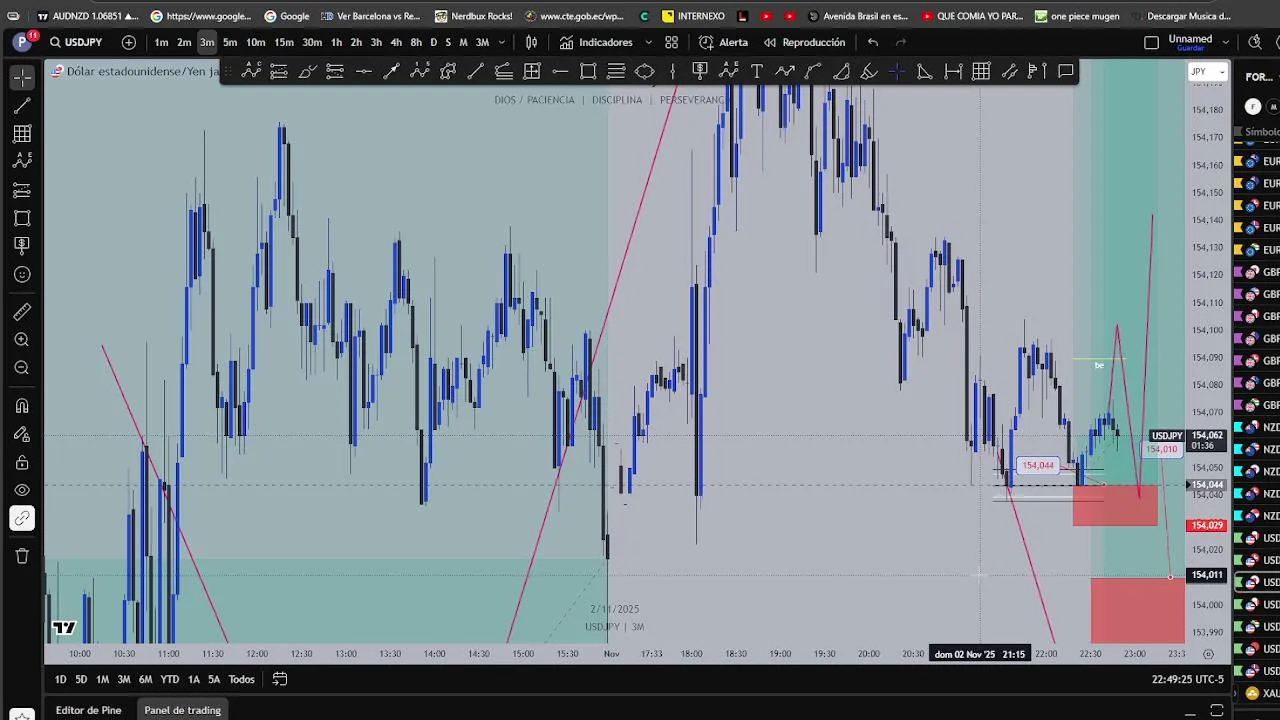Select the rectangle shape in floating toolbar

(588, 71)
